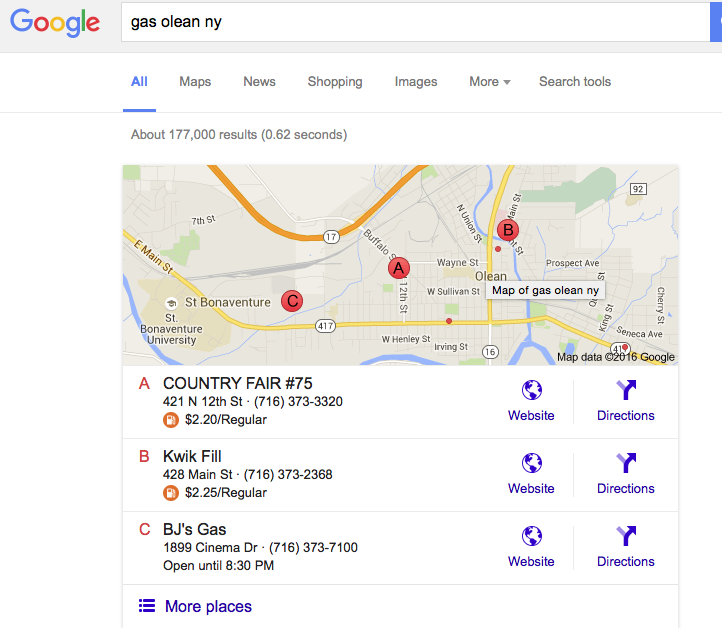The height and width of the screenshot is (628, 722).
Task: Click Open until 8:30 PM text
Action: pyautogui.click(x=218, y=565)
